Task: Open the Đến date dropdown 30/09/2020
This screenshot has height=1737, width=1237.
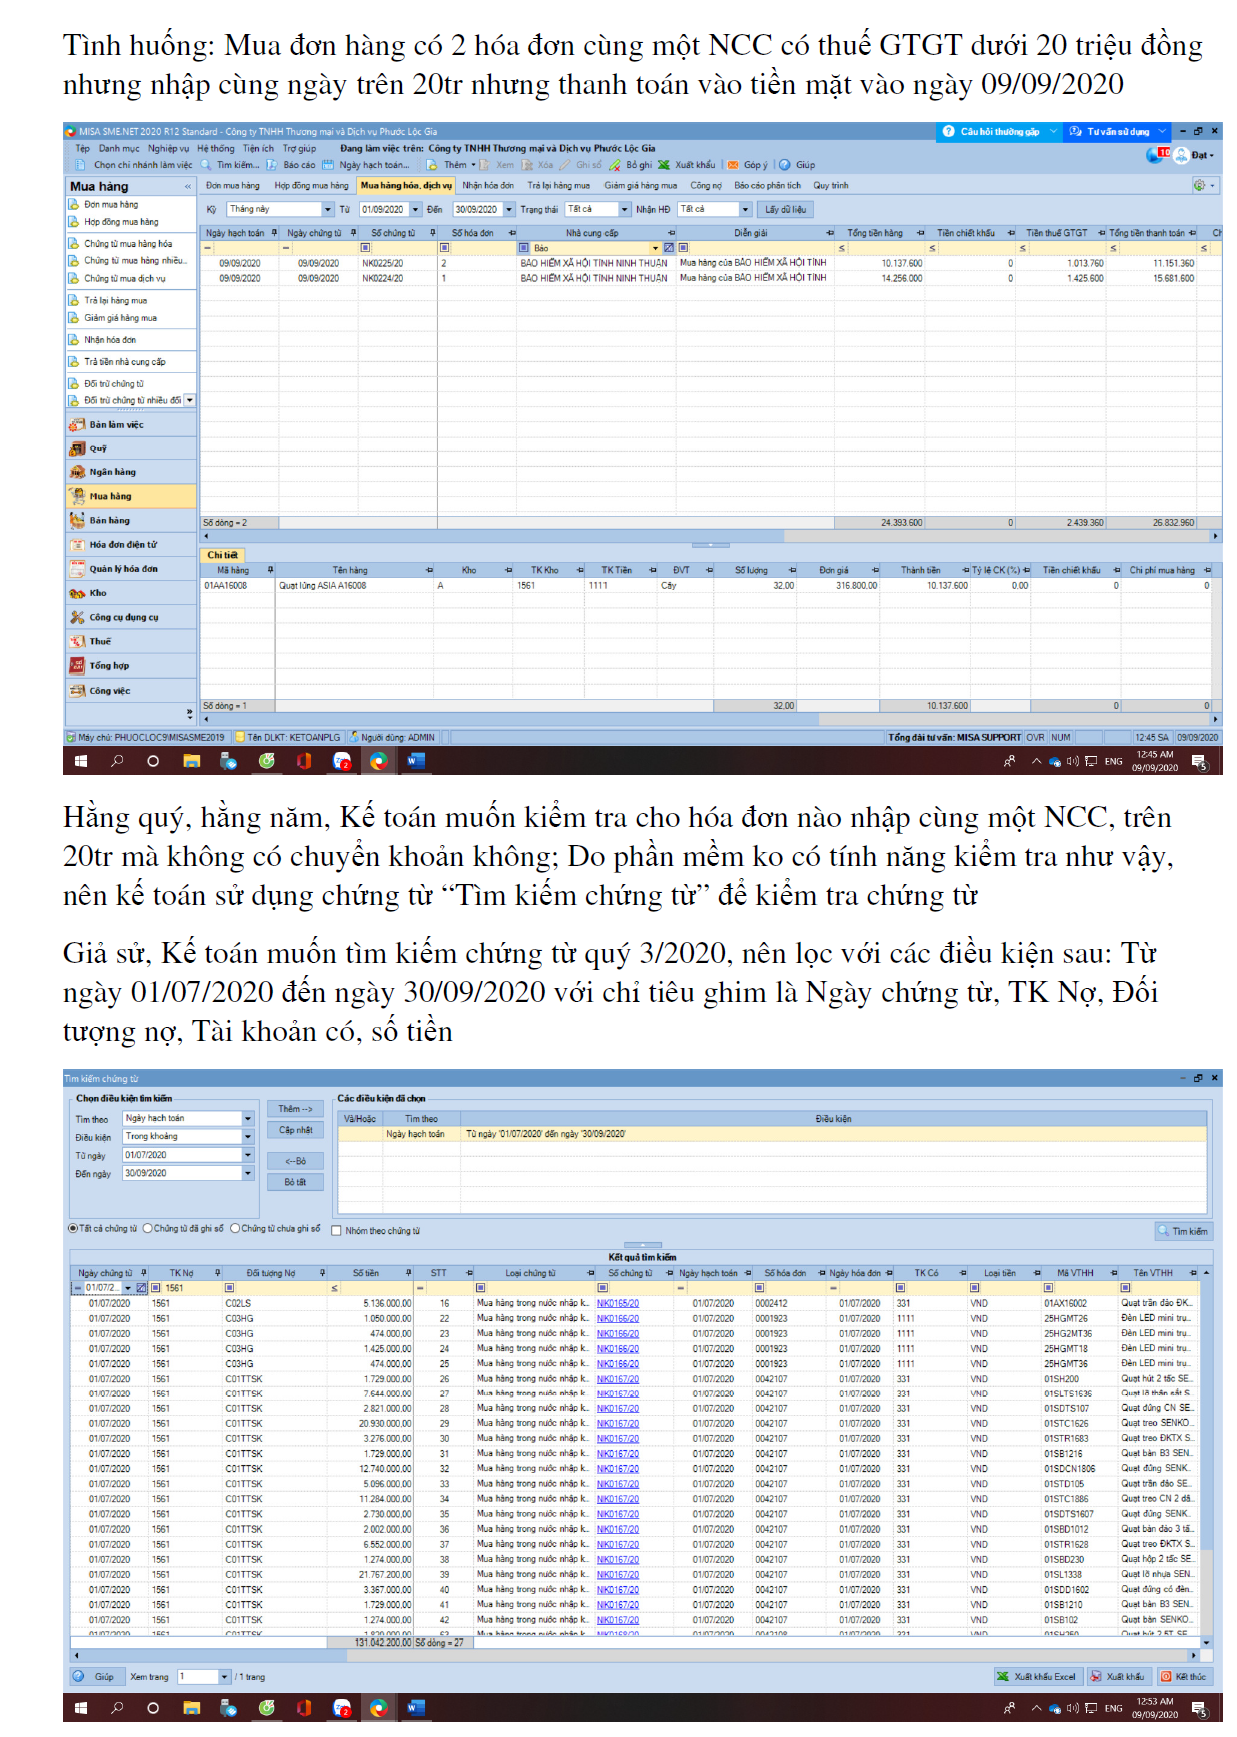Action: point(509,209)
